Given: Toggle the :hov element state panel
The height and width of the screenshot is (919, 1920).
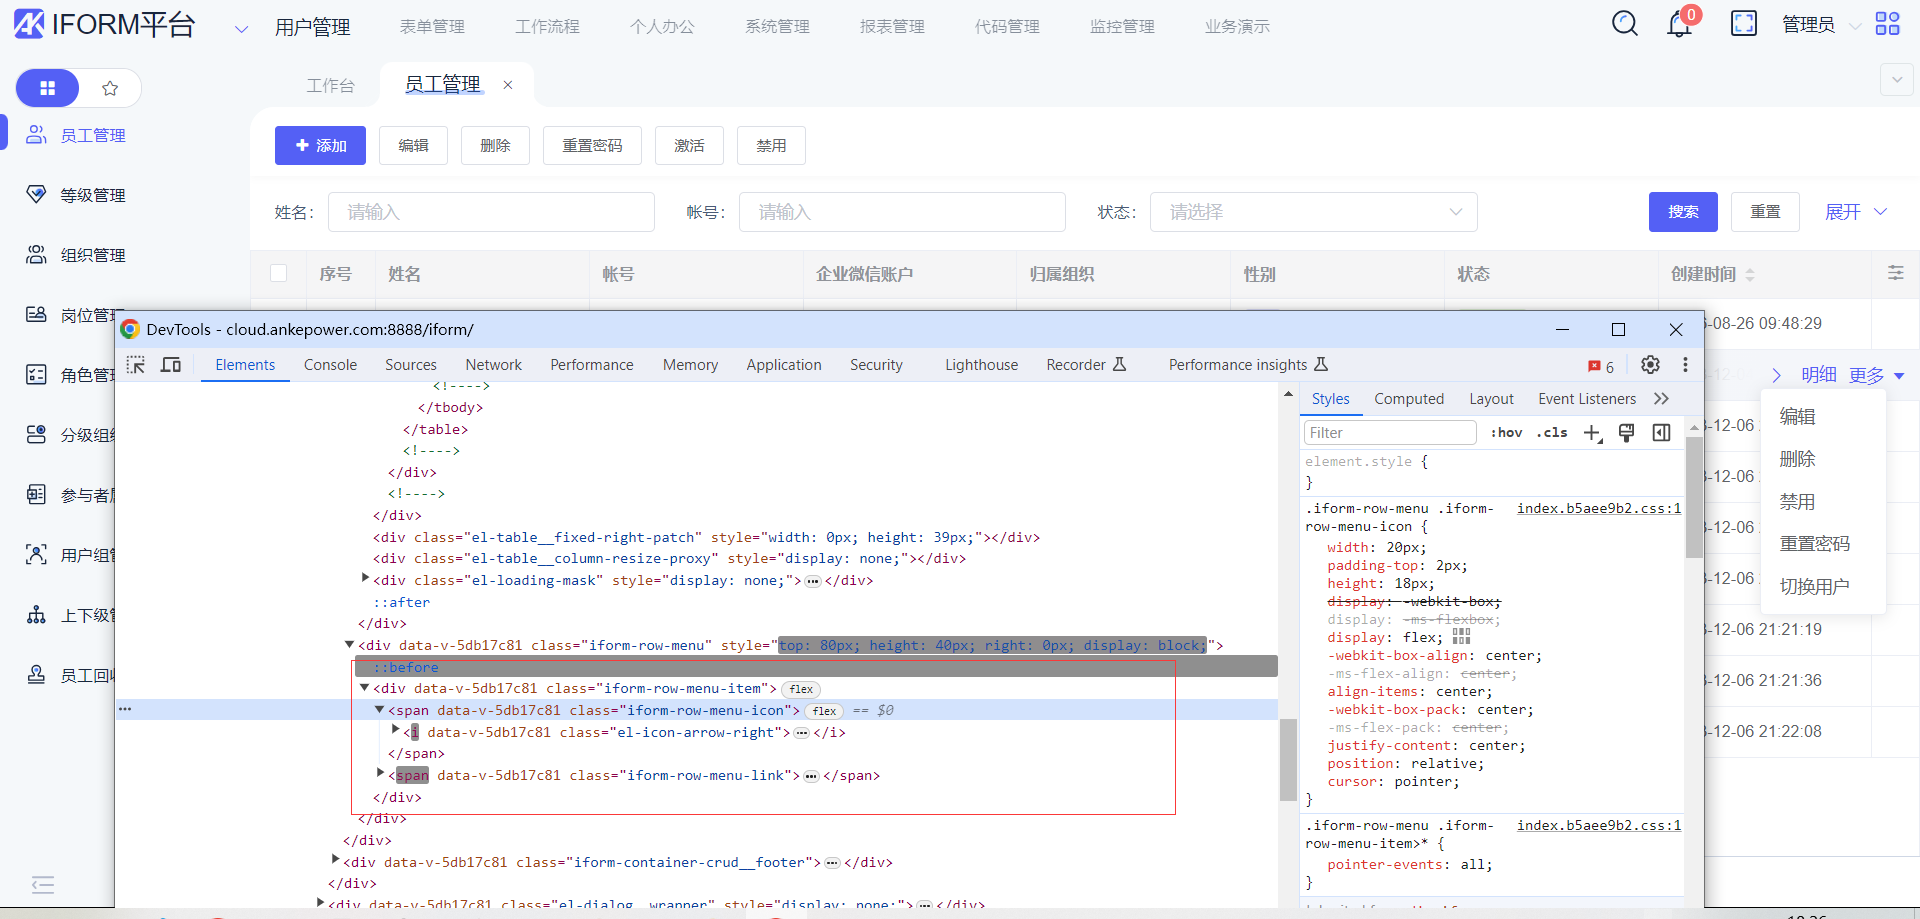Looking at the screenshot, I should [1506, 433].
